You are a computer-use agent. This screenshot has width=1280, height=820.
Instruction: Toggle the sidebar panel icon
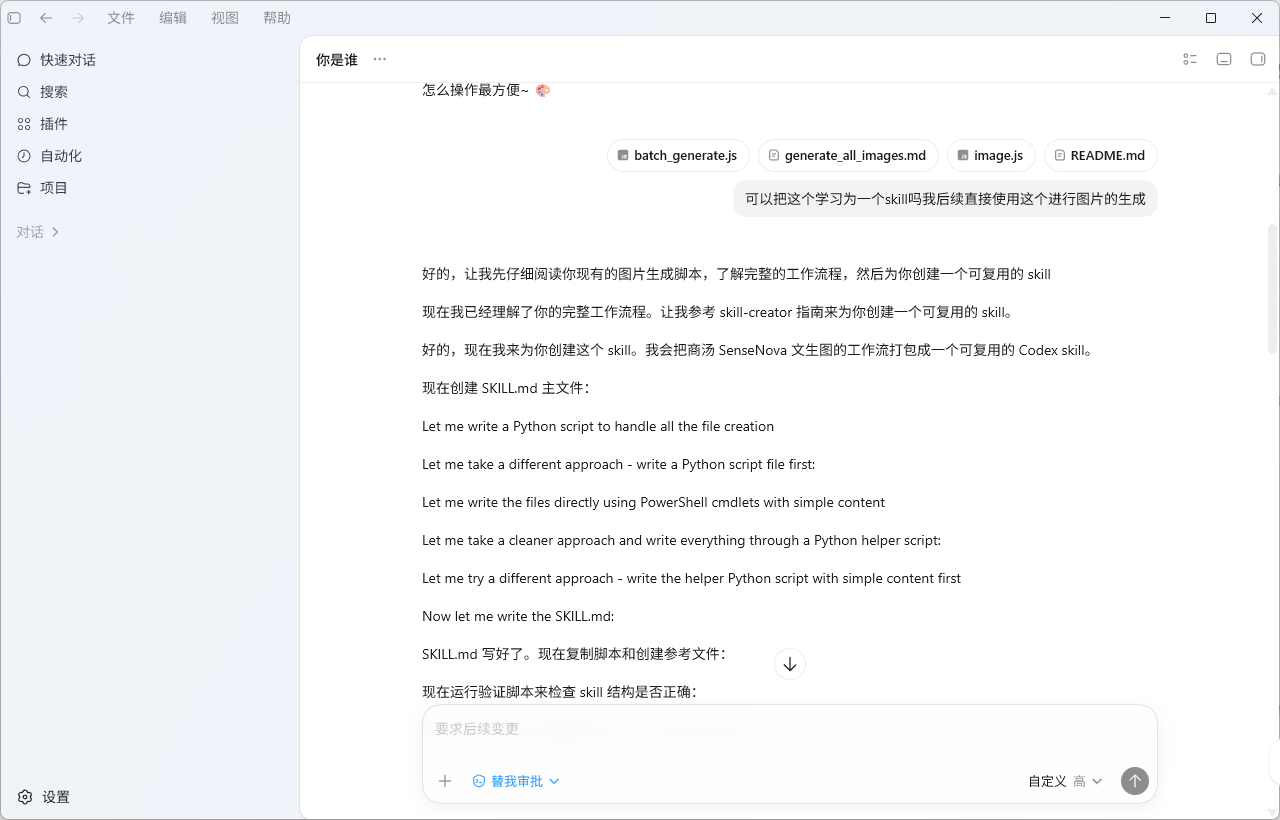[14, 18]
